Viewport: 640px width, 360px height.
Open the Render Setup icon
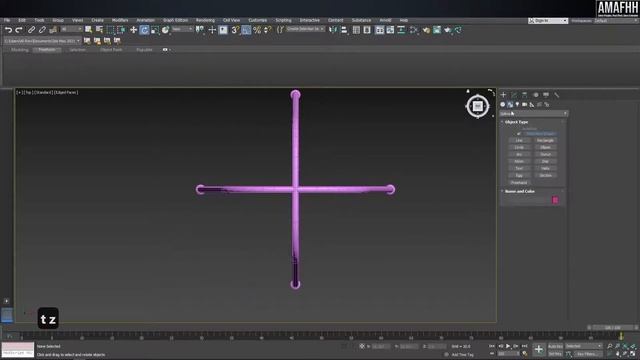point(426,30)
